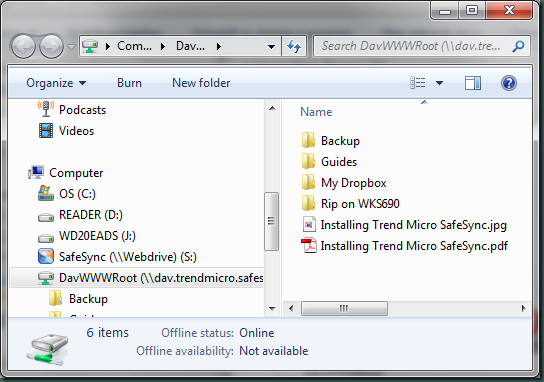Image resolution: width=544 pixels, height=382 pixels.
Task: Select the 'Dav...' breadcrumb segment
Action: pyautogui.click(x=190, y=46)
